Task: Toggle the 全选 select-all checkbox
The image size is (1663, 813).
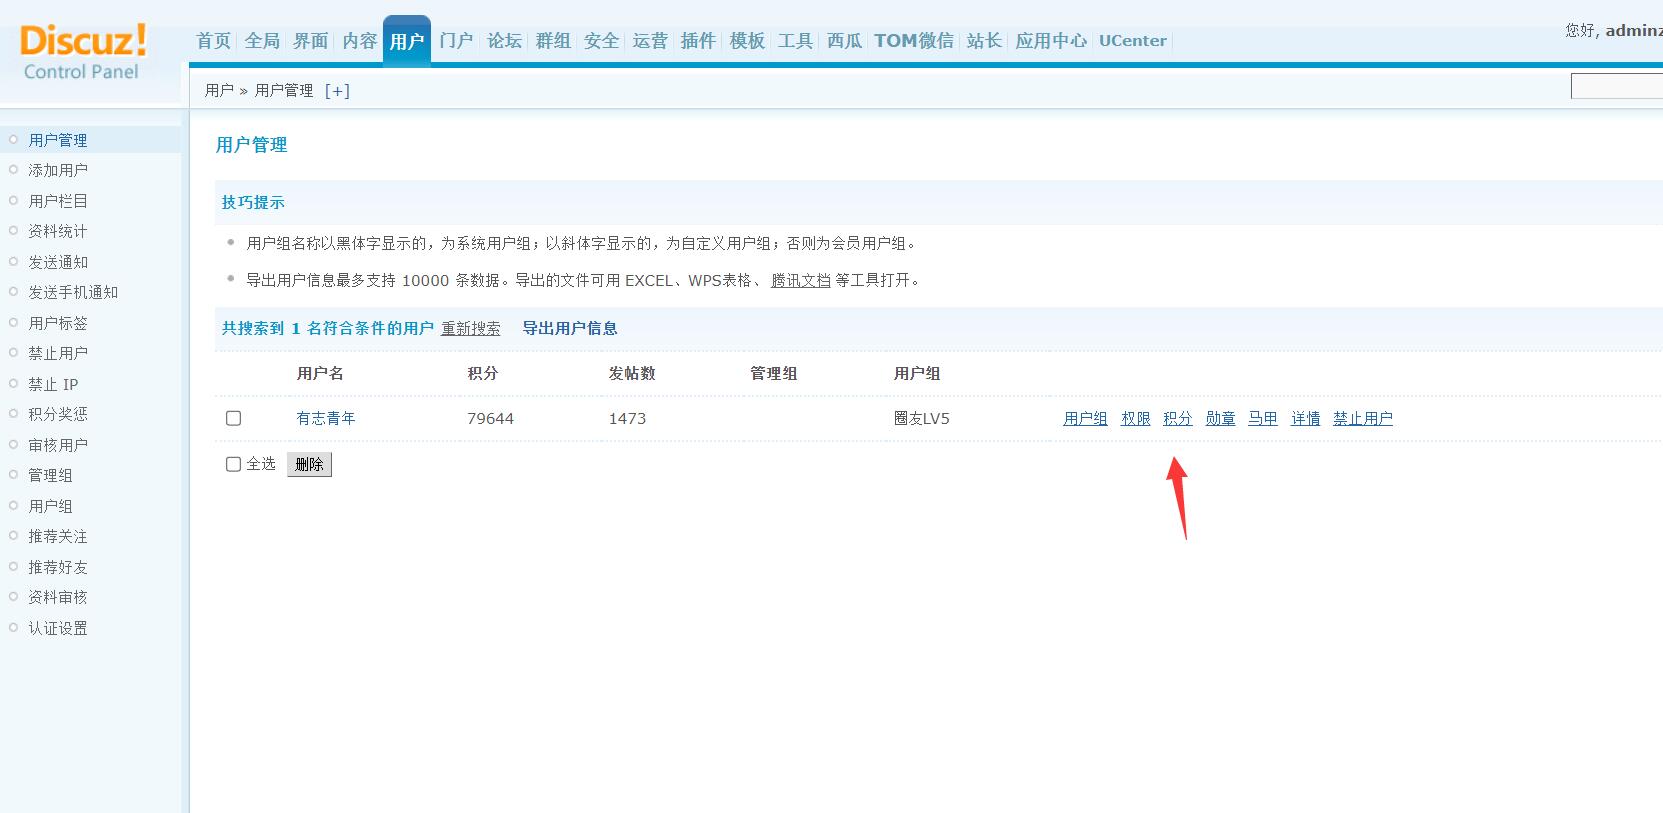Action: point(234,464)
